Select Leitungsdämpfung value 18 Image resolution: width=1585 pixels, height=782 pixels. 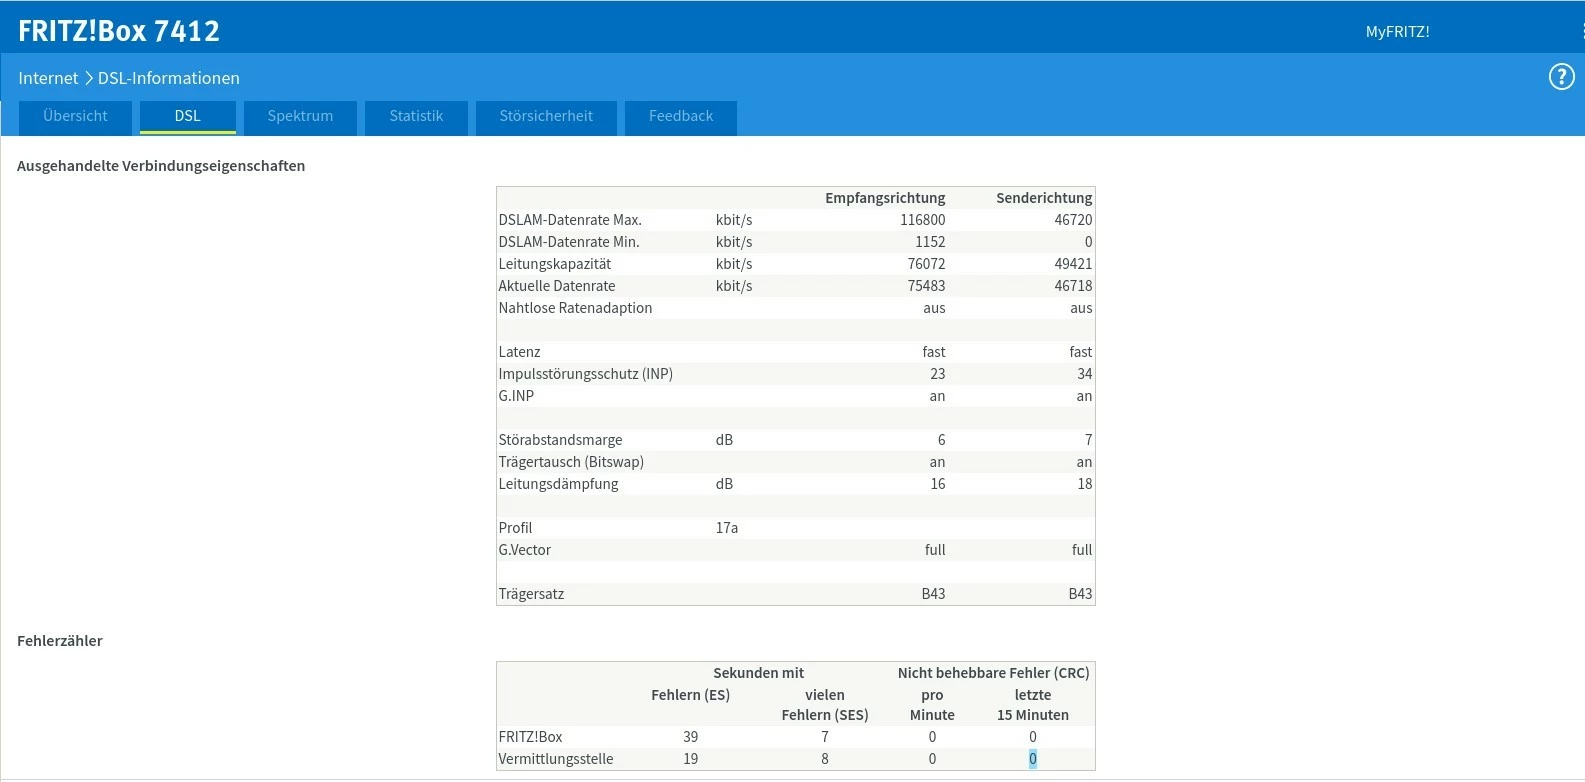coord(1084,484)
